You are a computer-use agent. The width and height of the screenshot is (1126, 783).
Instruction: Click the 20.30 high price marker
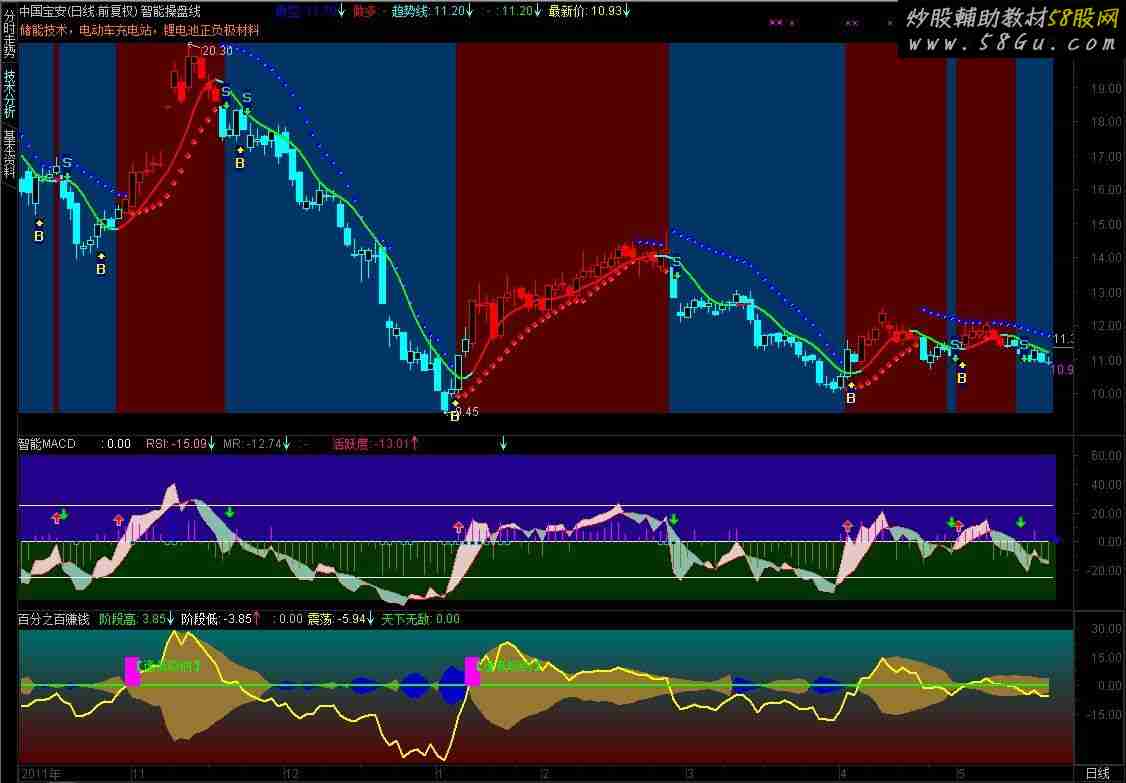coord(216,50)
